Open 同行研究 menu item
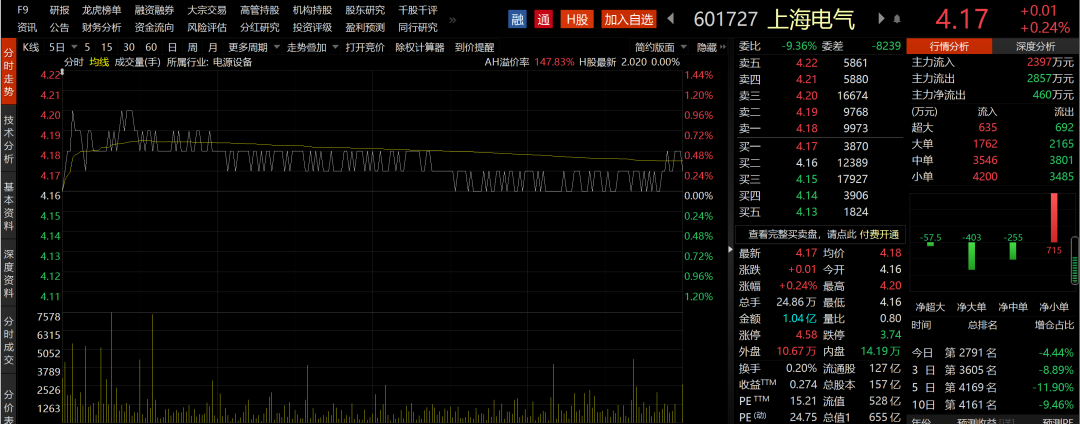The width and height of the screenshot is (1080, 424). coord(417,28)
